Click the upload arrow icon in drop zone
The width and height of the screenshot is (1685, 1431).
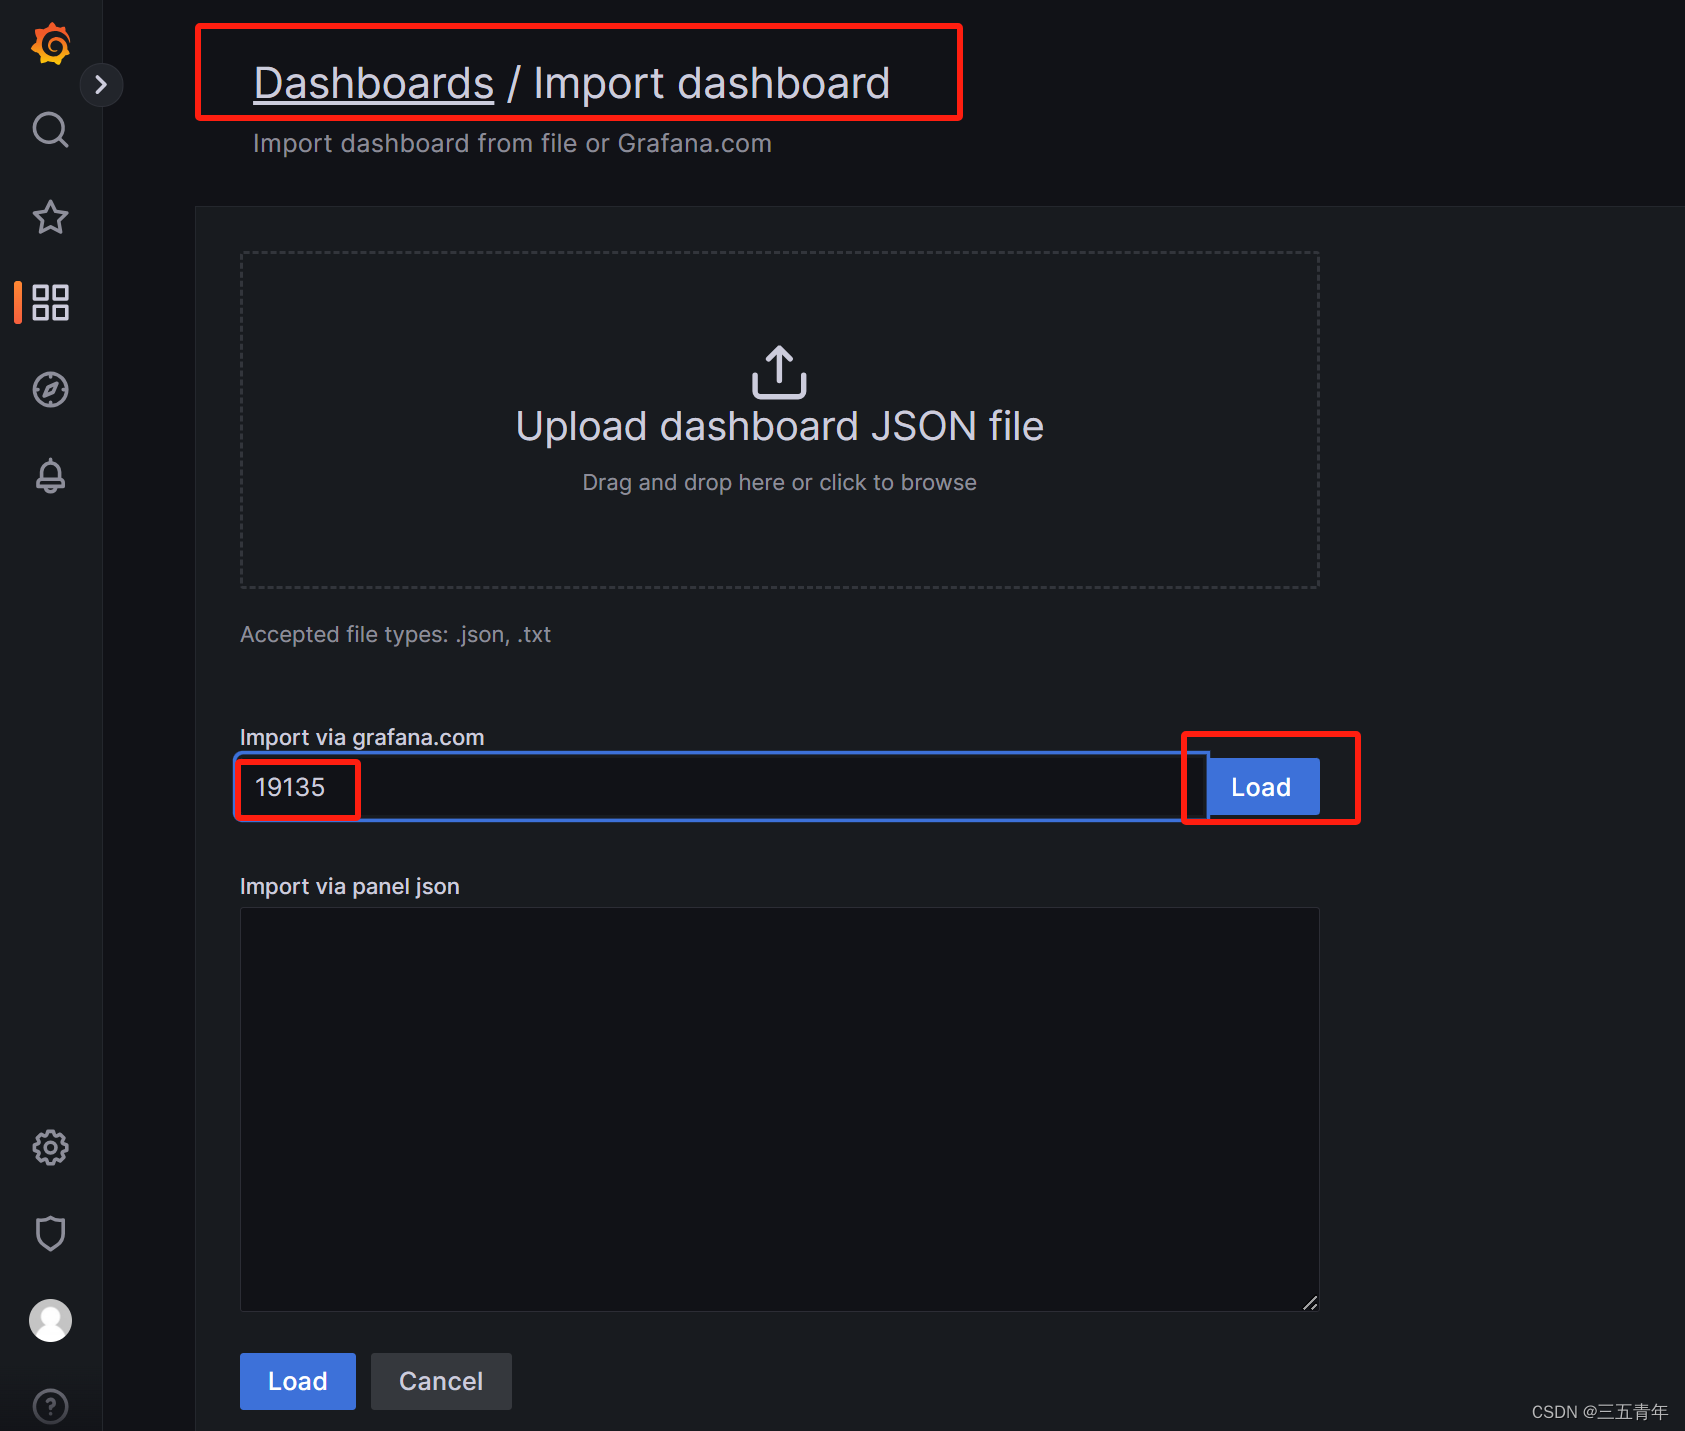[x=779, y=372]
